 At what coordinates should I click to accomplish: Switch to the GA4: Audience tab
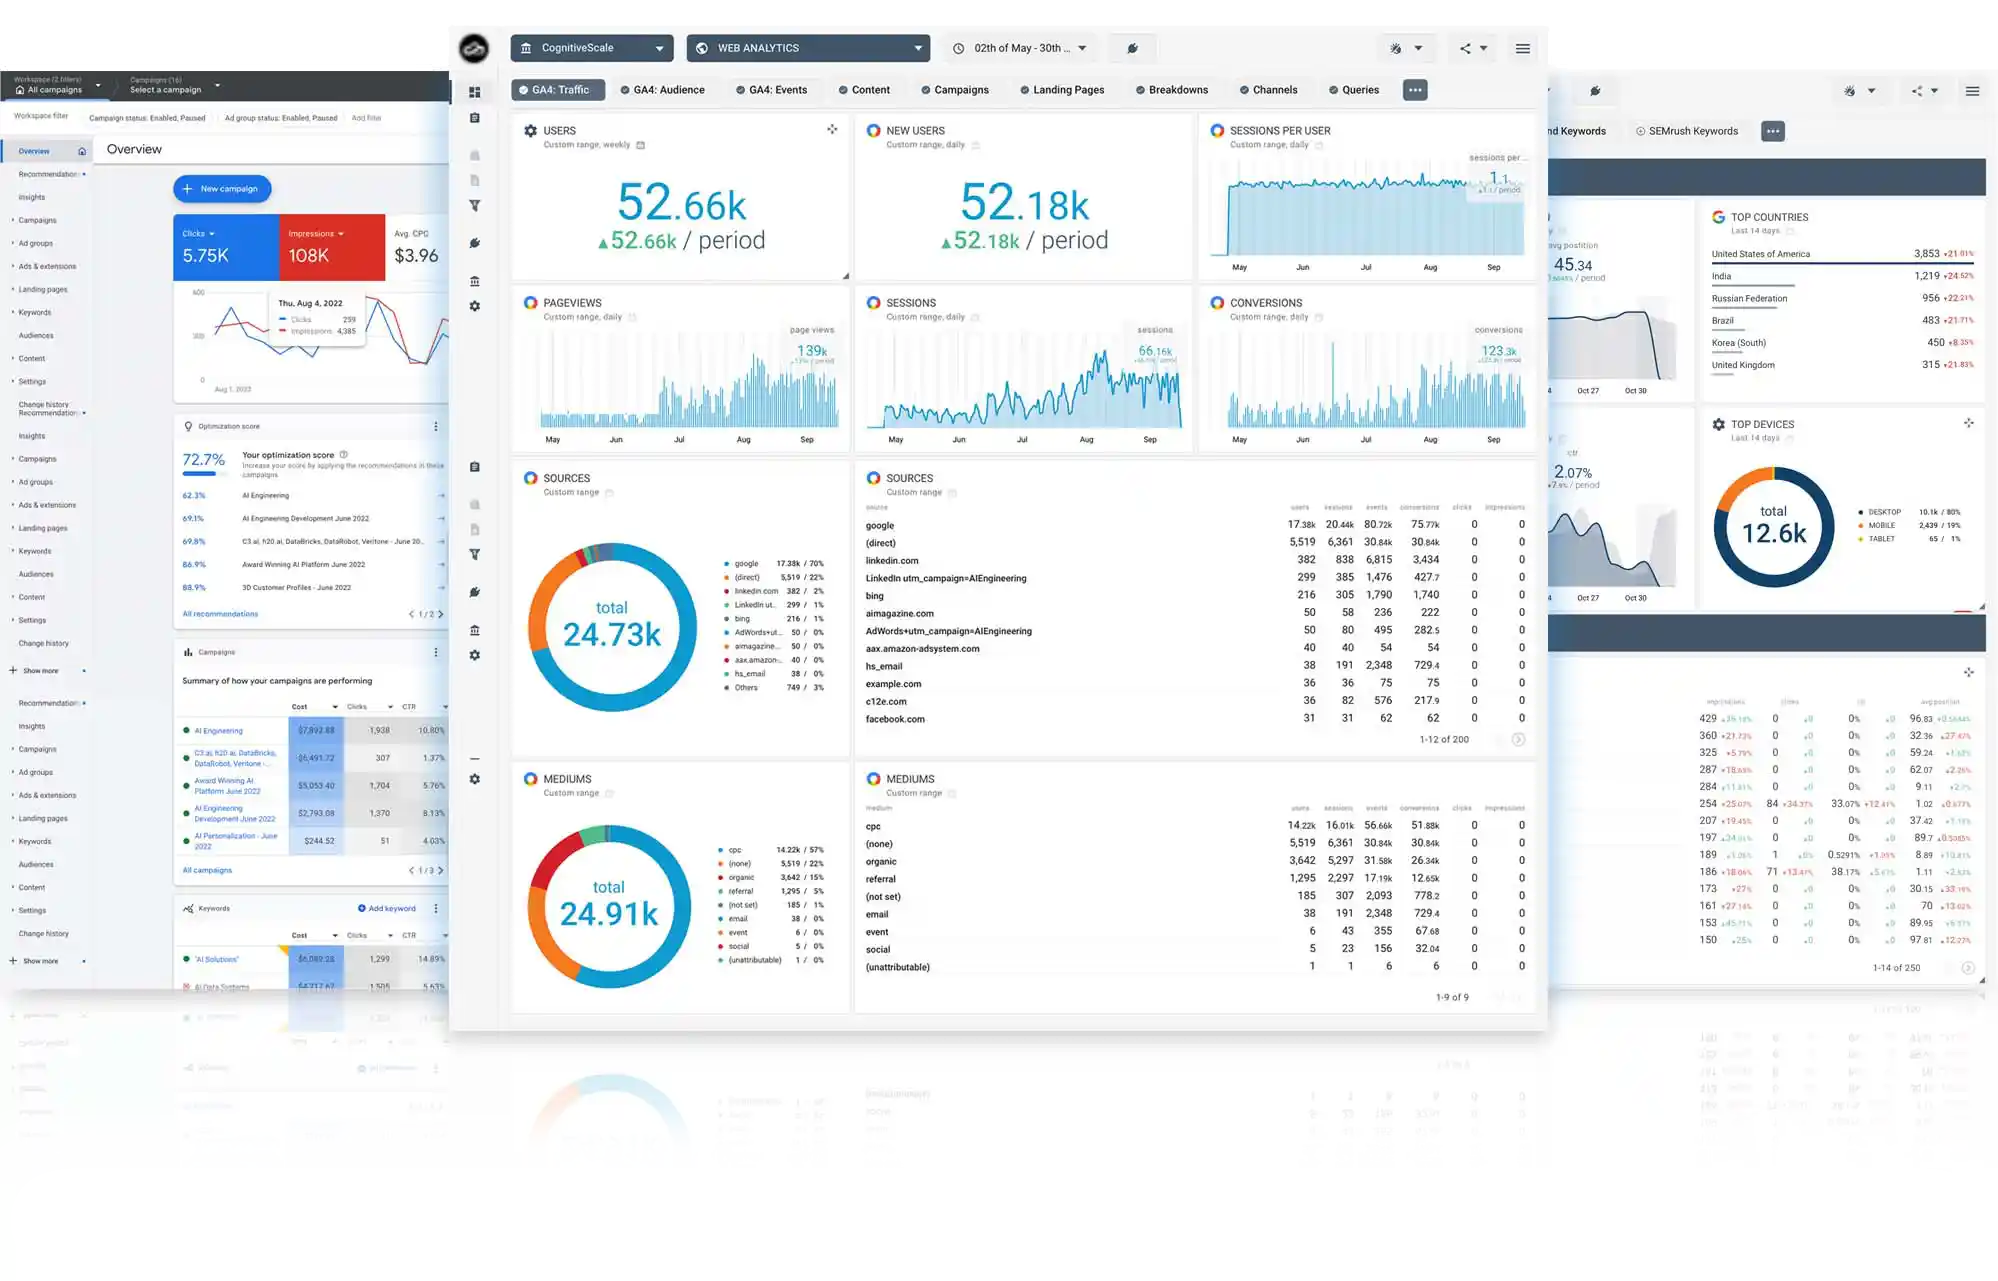pos(662,90)
